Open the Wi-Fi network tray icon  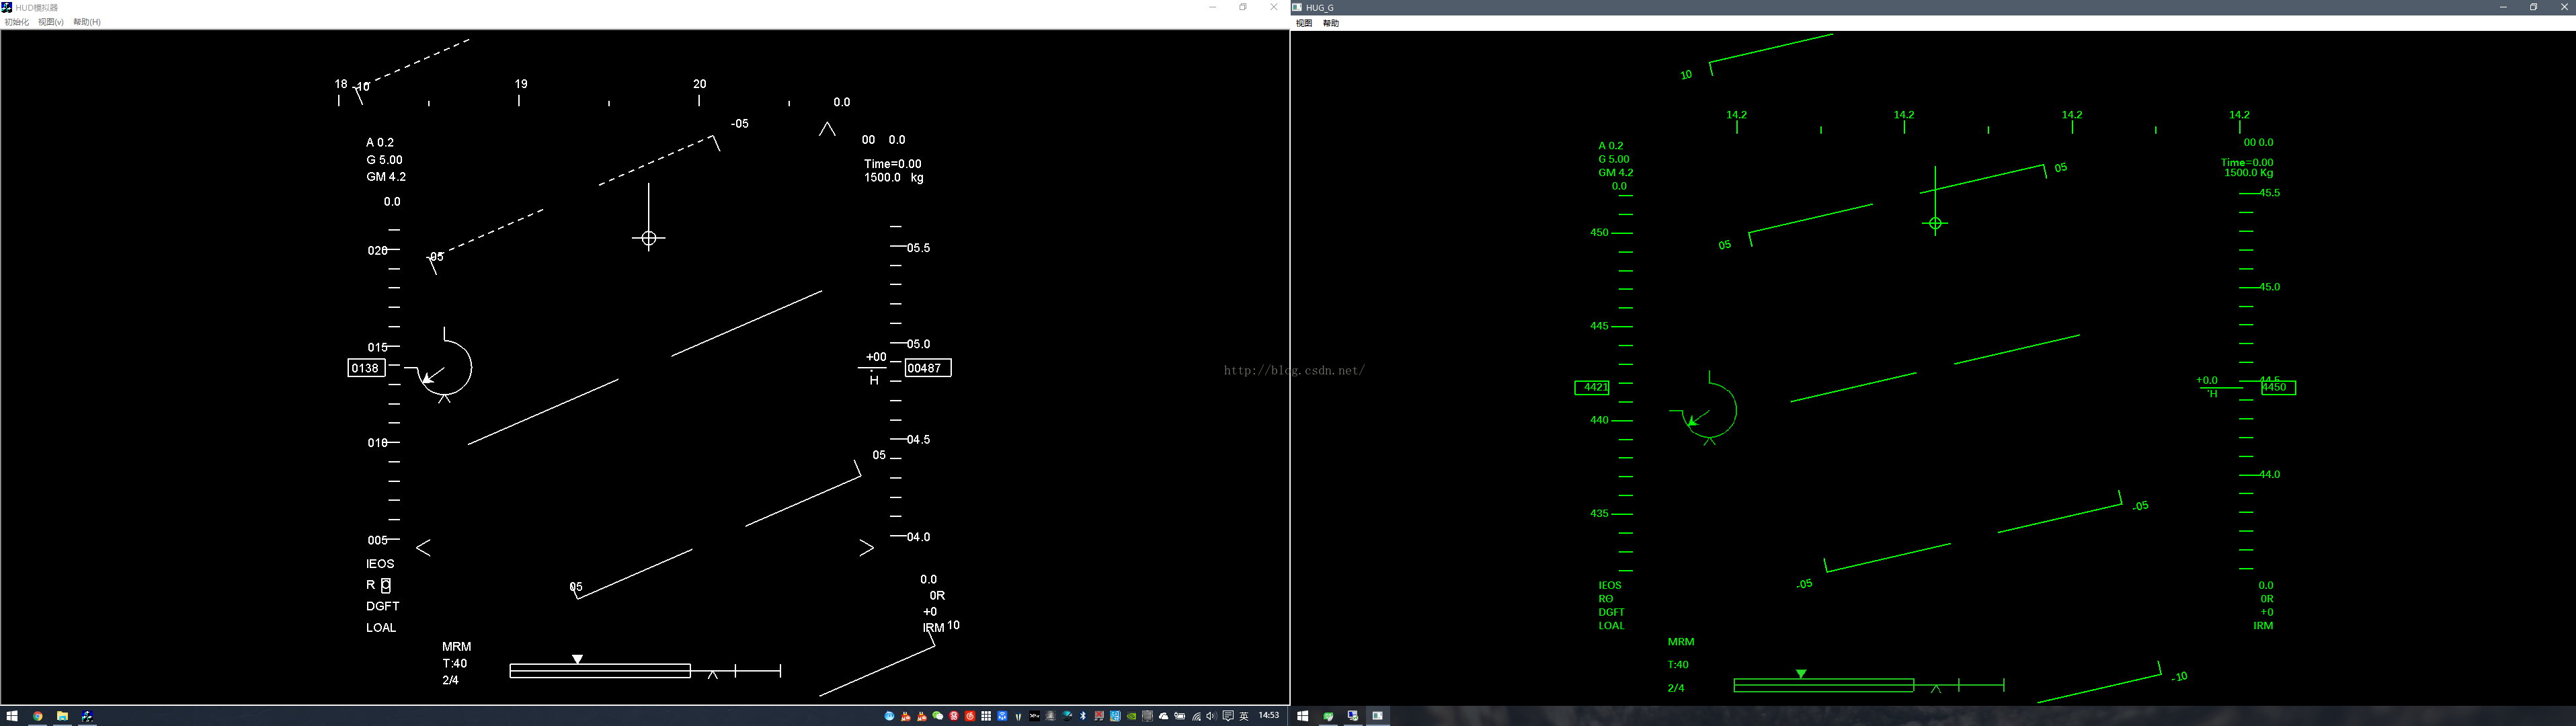click(1197, 716)
